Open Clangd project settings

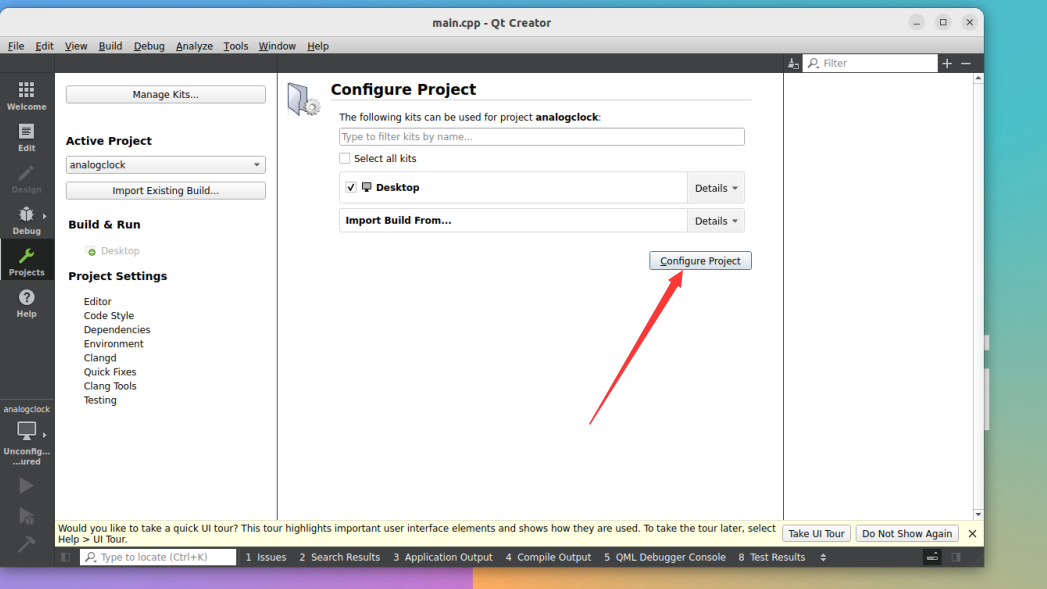[100, 358]
